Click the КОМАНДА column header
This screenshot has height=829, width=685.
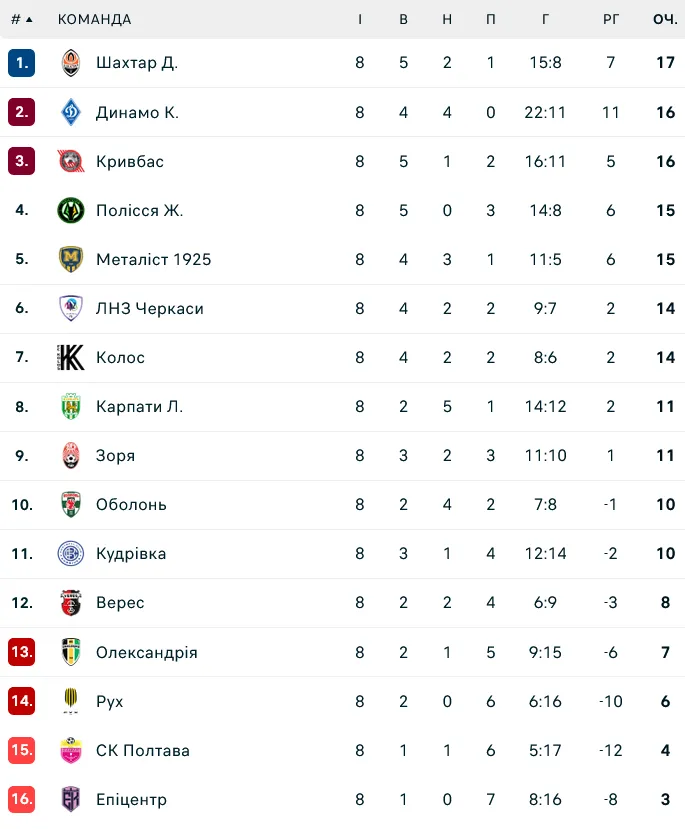point(94,20)
